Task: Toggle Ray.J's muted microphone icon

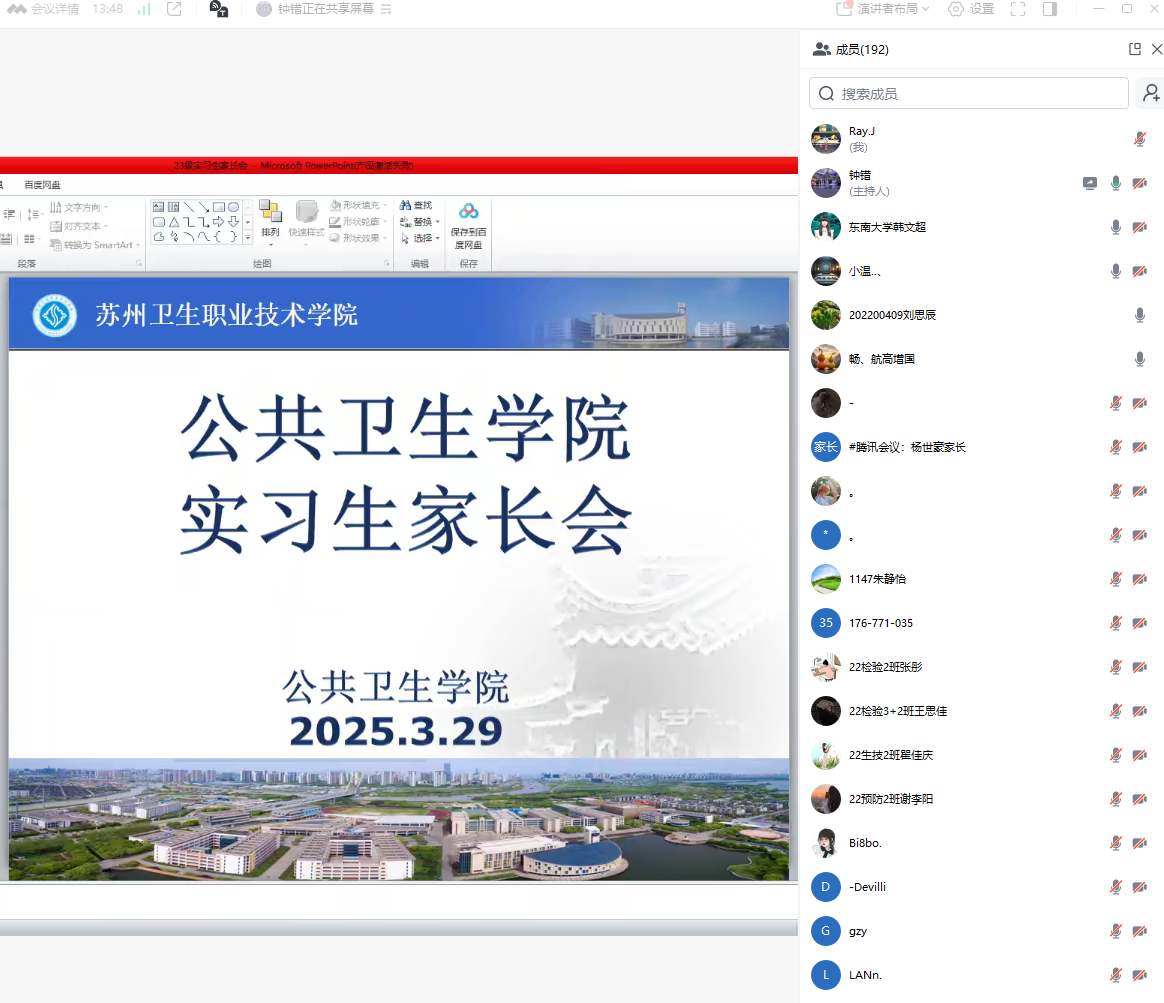Action: click(x=1140, y=139)
